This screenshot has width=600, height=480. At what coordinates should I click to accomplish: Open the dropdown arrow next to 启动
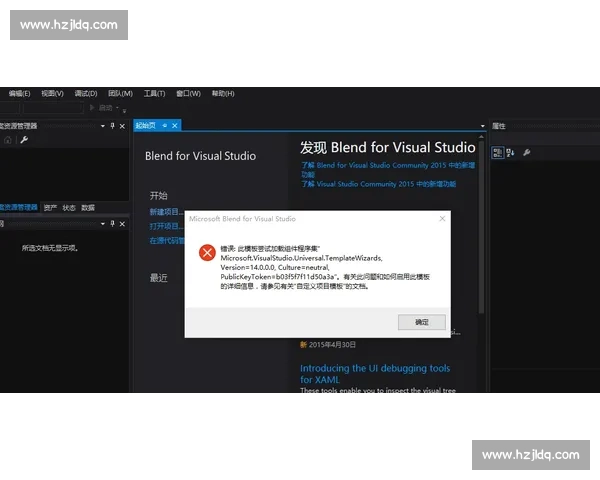coord(117,108)
